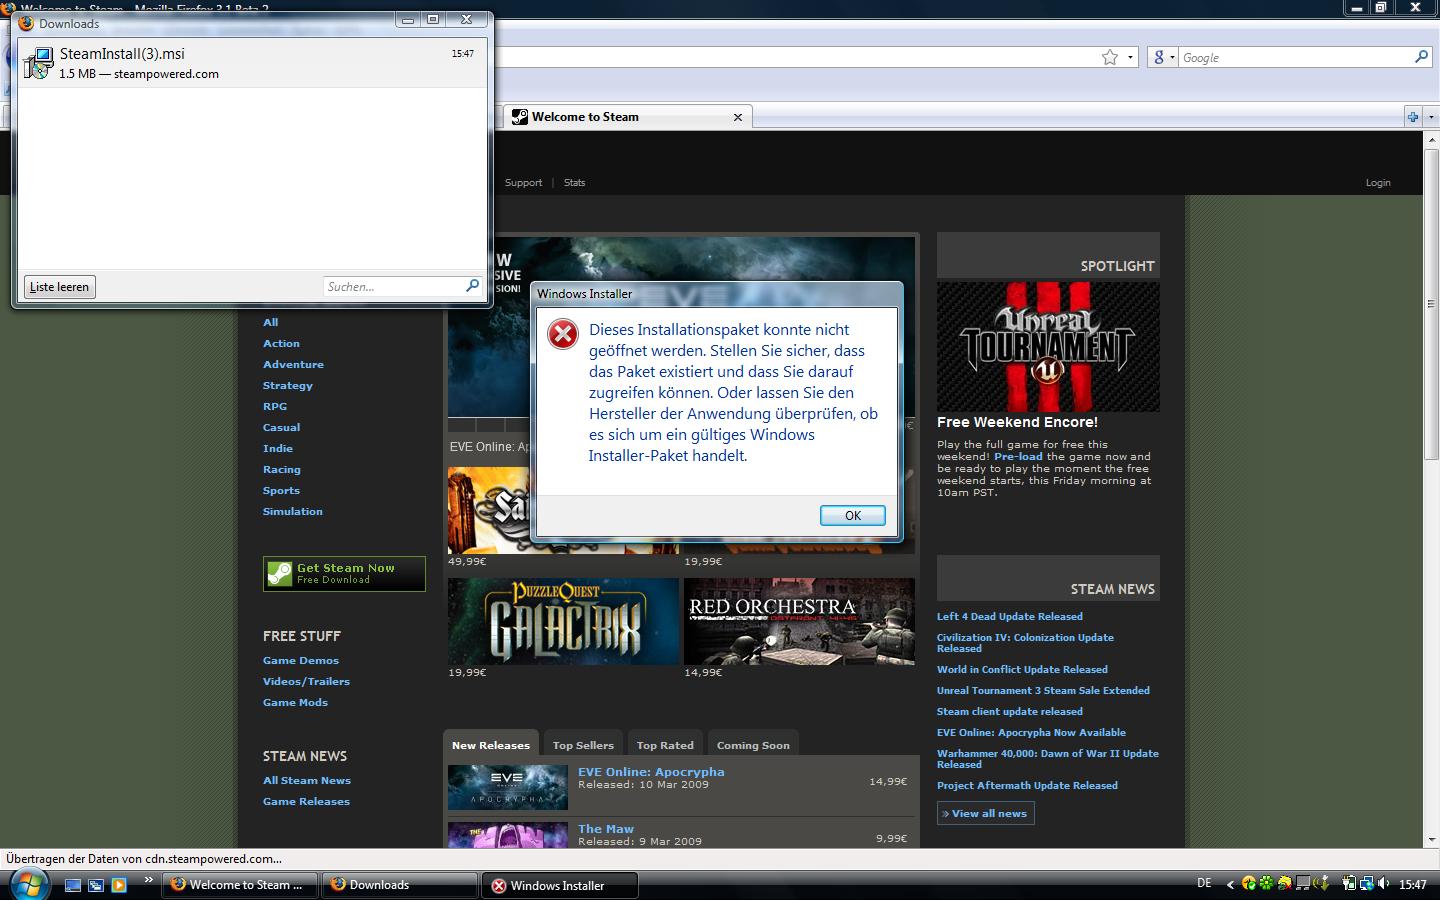Open The Maw title link
This screenshot has width=1440, height=900.
pos(606,828)
